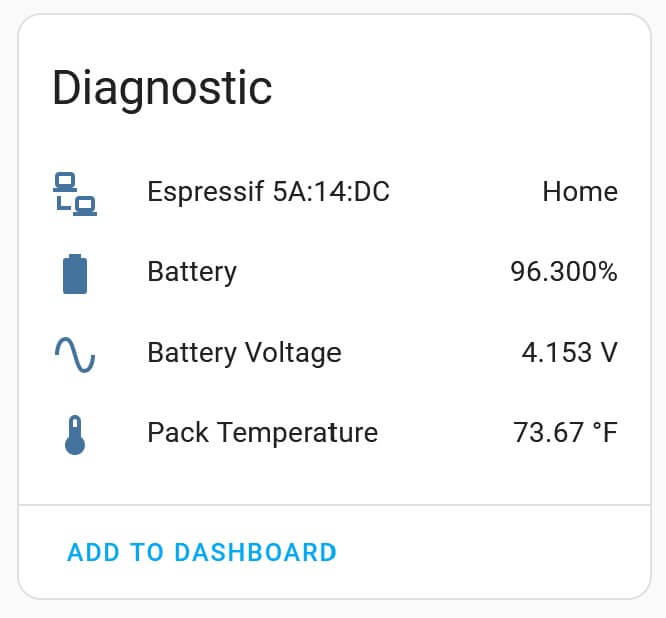Click the thermometer temperature icon
The image size is (666, 618).
tap(74, 434)
